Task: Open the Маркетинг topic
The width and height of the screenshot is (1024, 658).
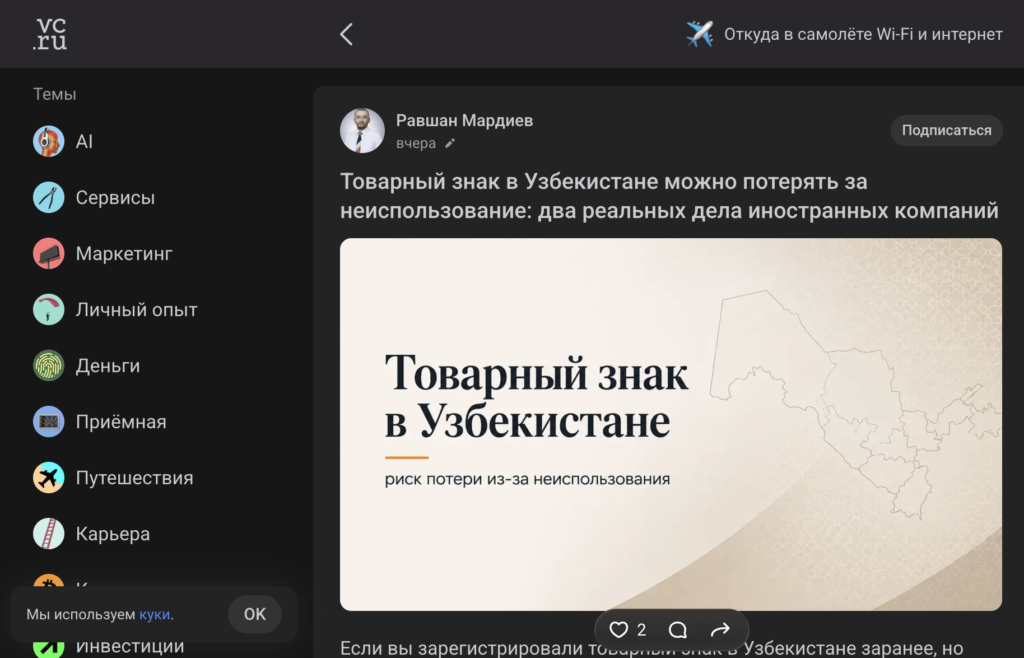Action: tap(124, 254)
